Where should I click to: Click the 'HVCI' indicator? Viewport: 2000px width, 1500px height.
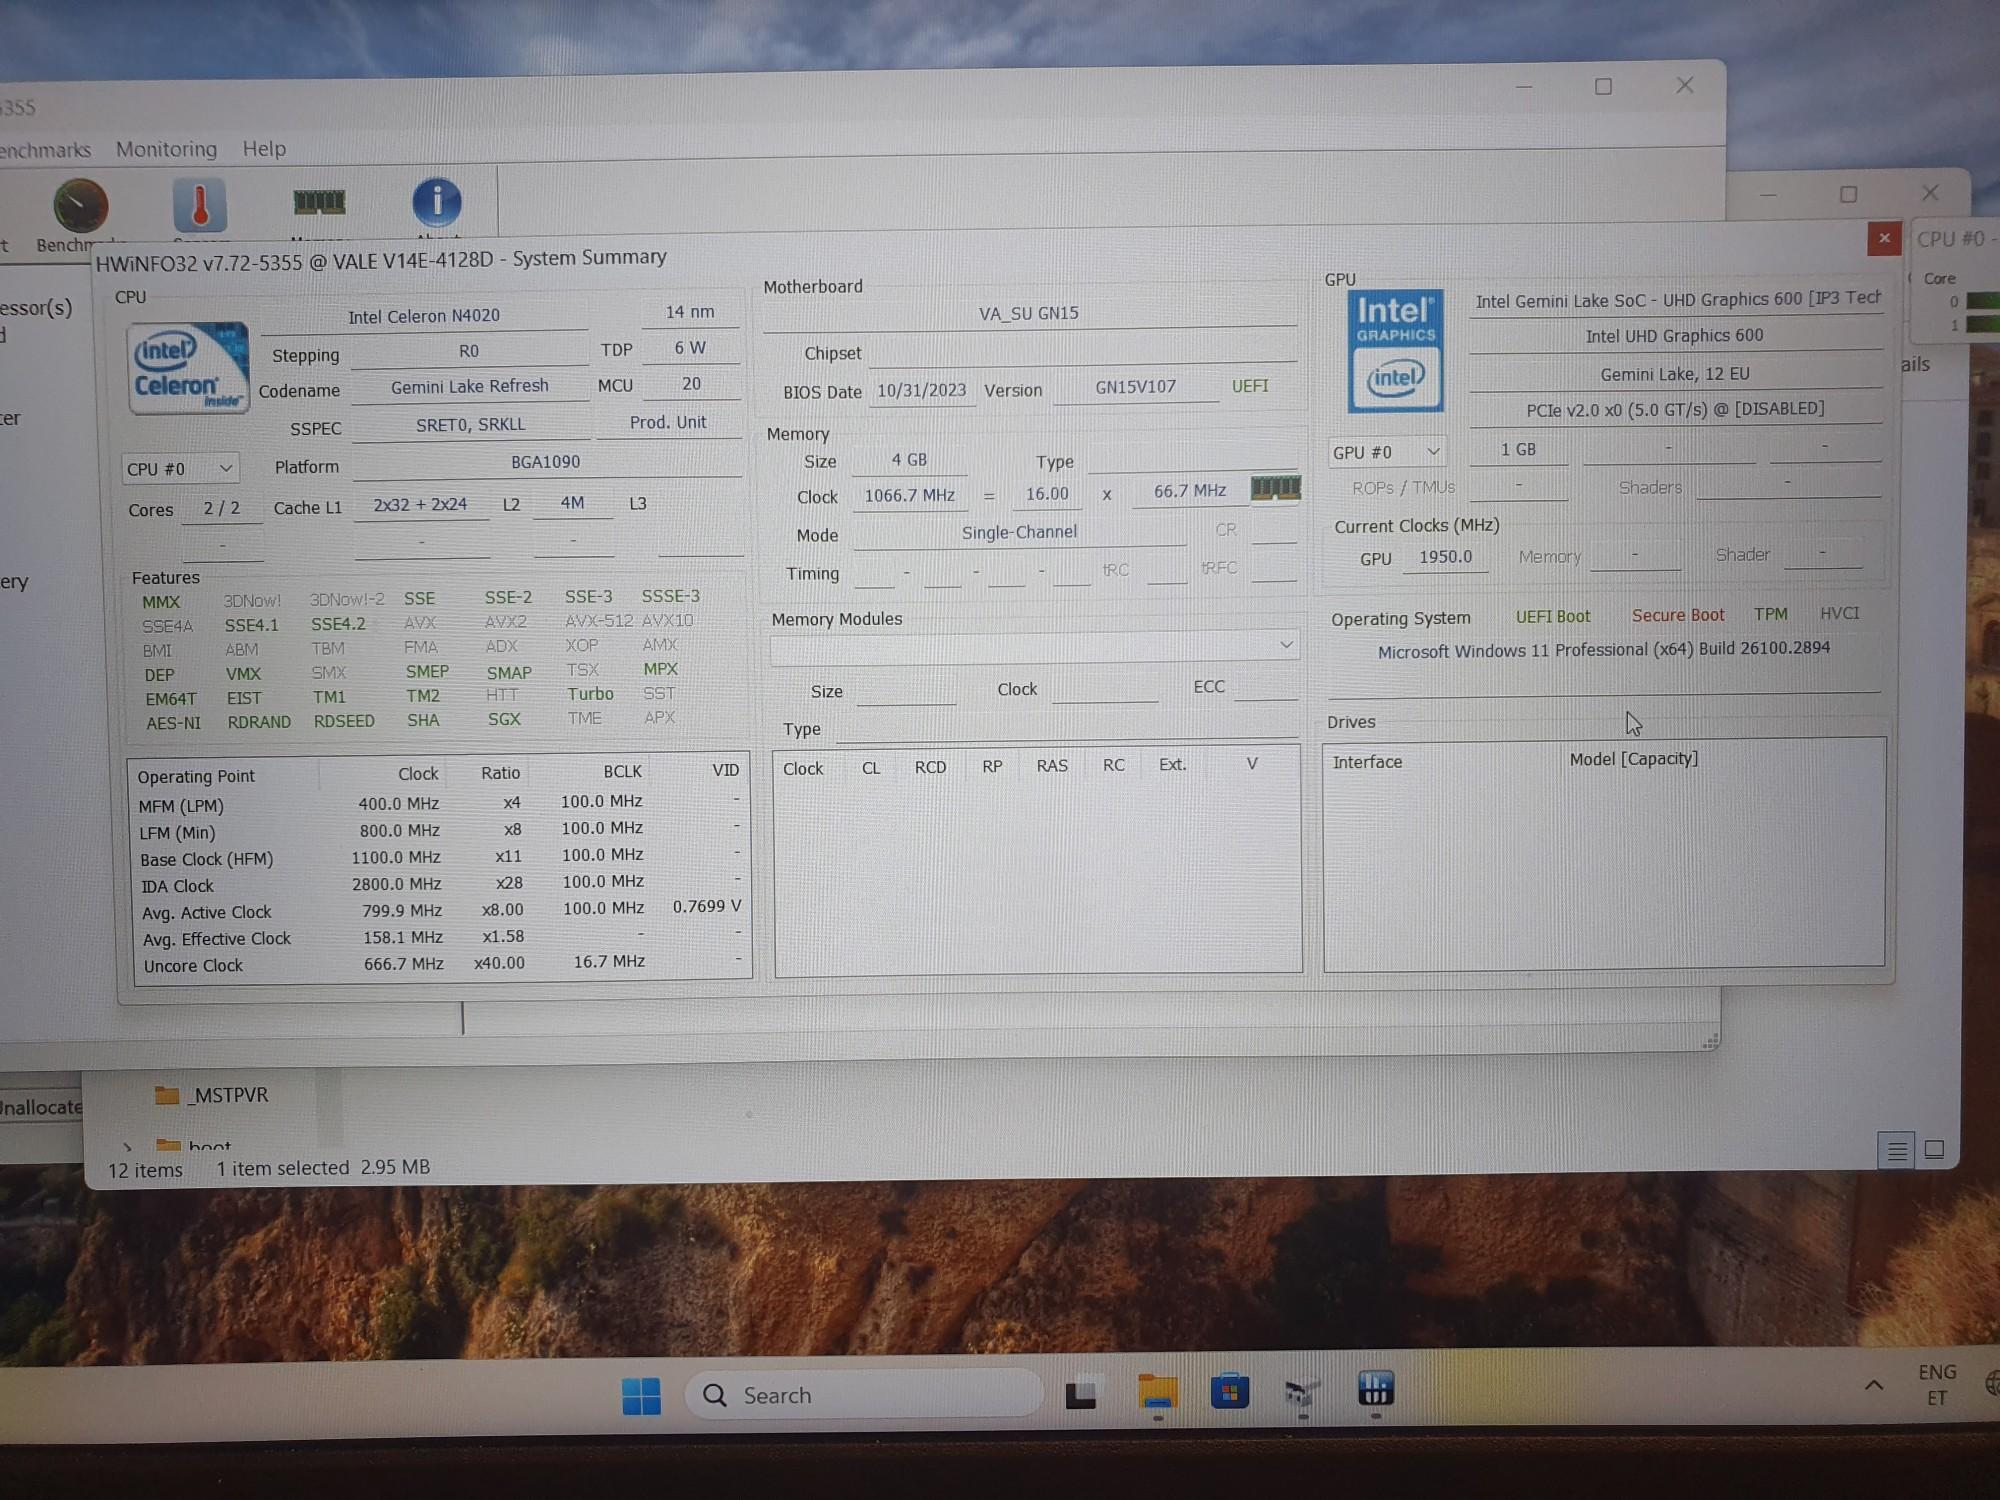point(1840,613)
